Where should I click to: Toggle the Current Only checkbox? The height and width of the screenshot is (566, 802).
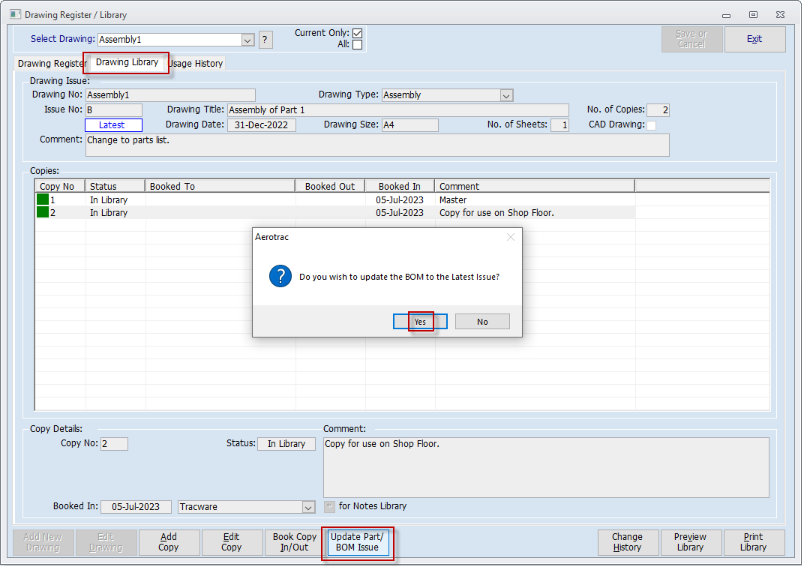[x=357, y=33]
